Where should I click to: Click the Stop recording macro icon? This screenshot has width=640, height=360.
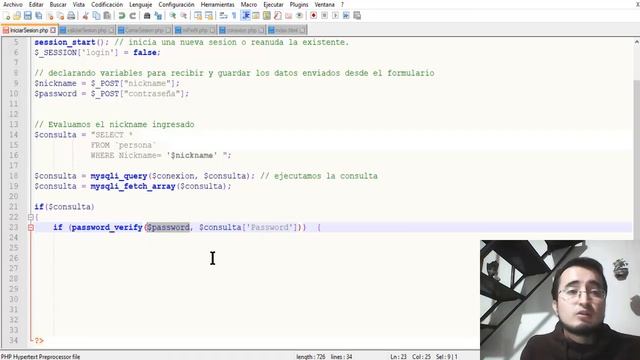point(324,16)
